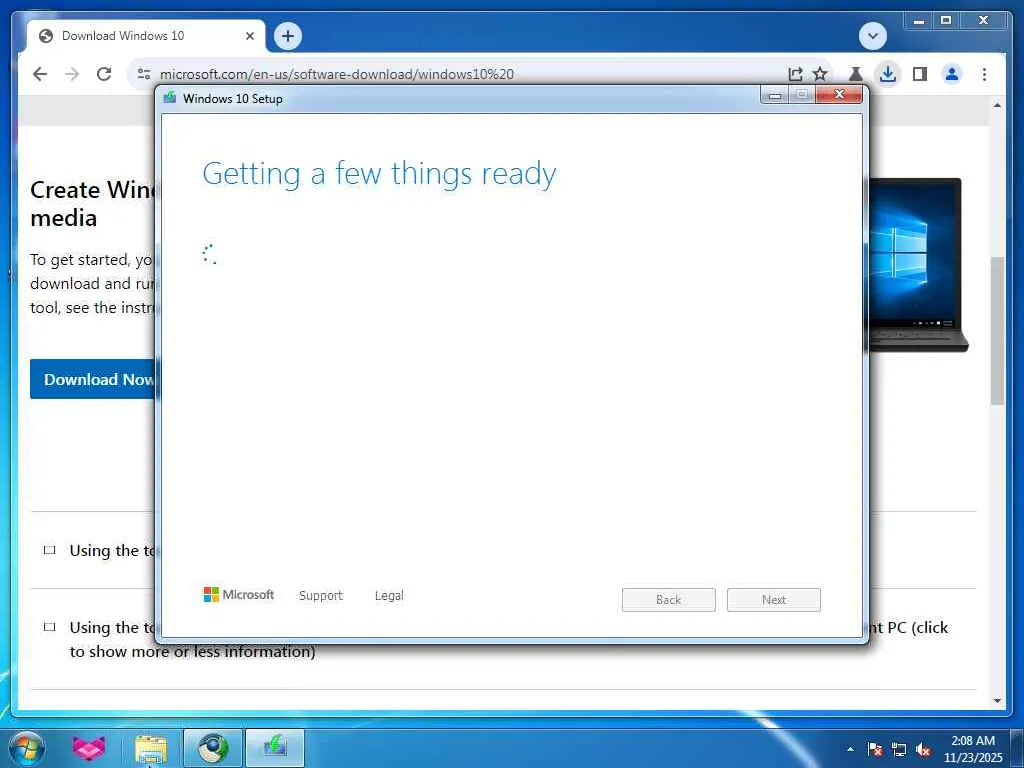1024x768 pixels.
Task: Open Windows Explorer from taskbar
Action: coord(151,748)
